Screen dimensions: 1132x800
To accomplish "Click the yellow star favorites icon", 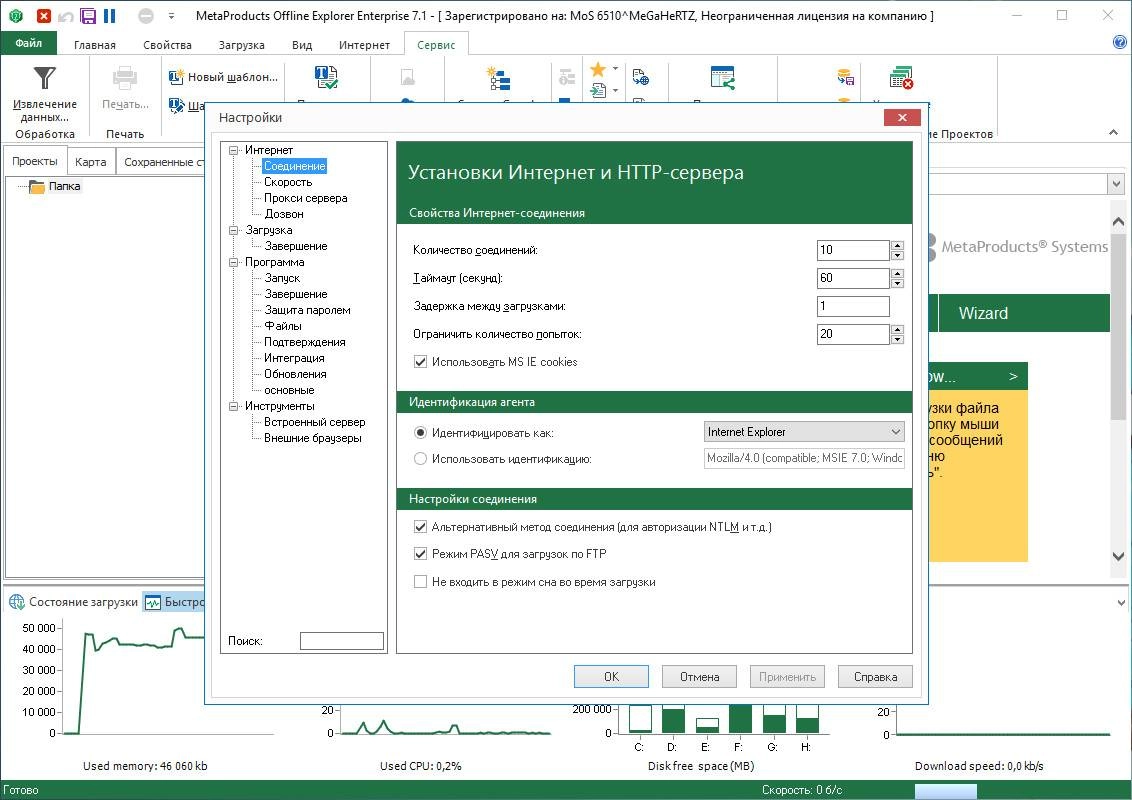I will pyautogui.click(x=598, y=69).
